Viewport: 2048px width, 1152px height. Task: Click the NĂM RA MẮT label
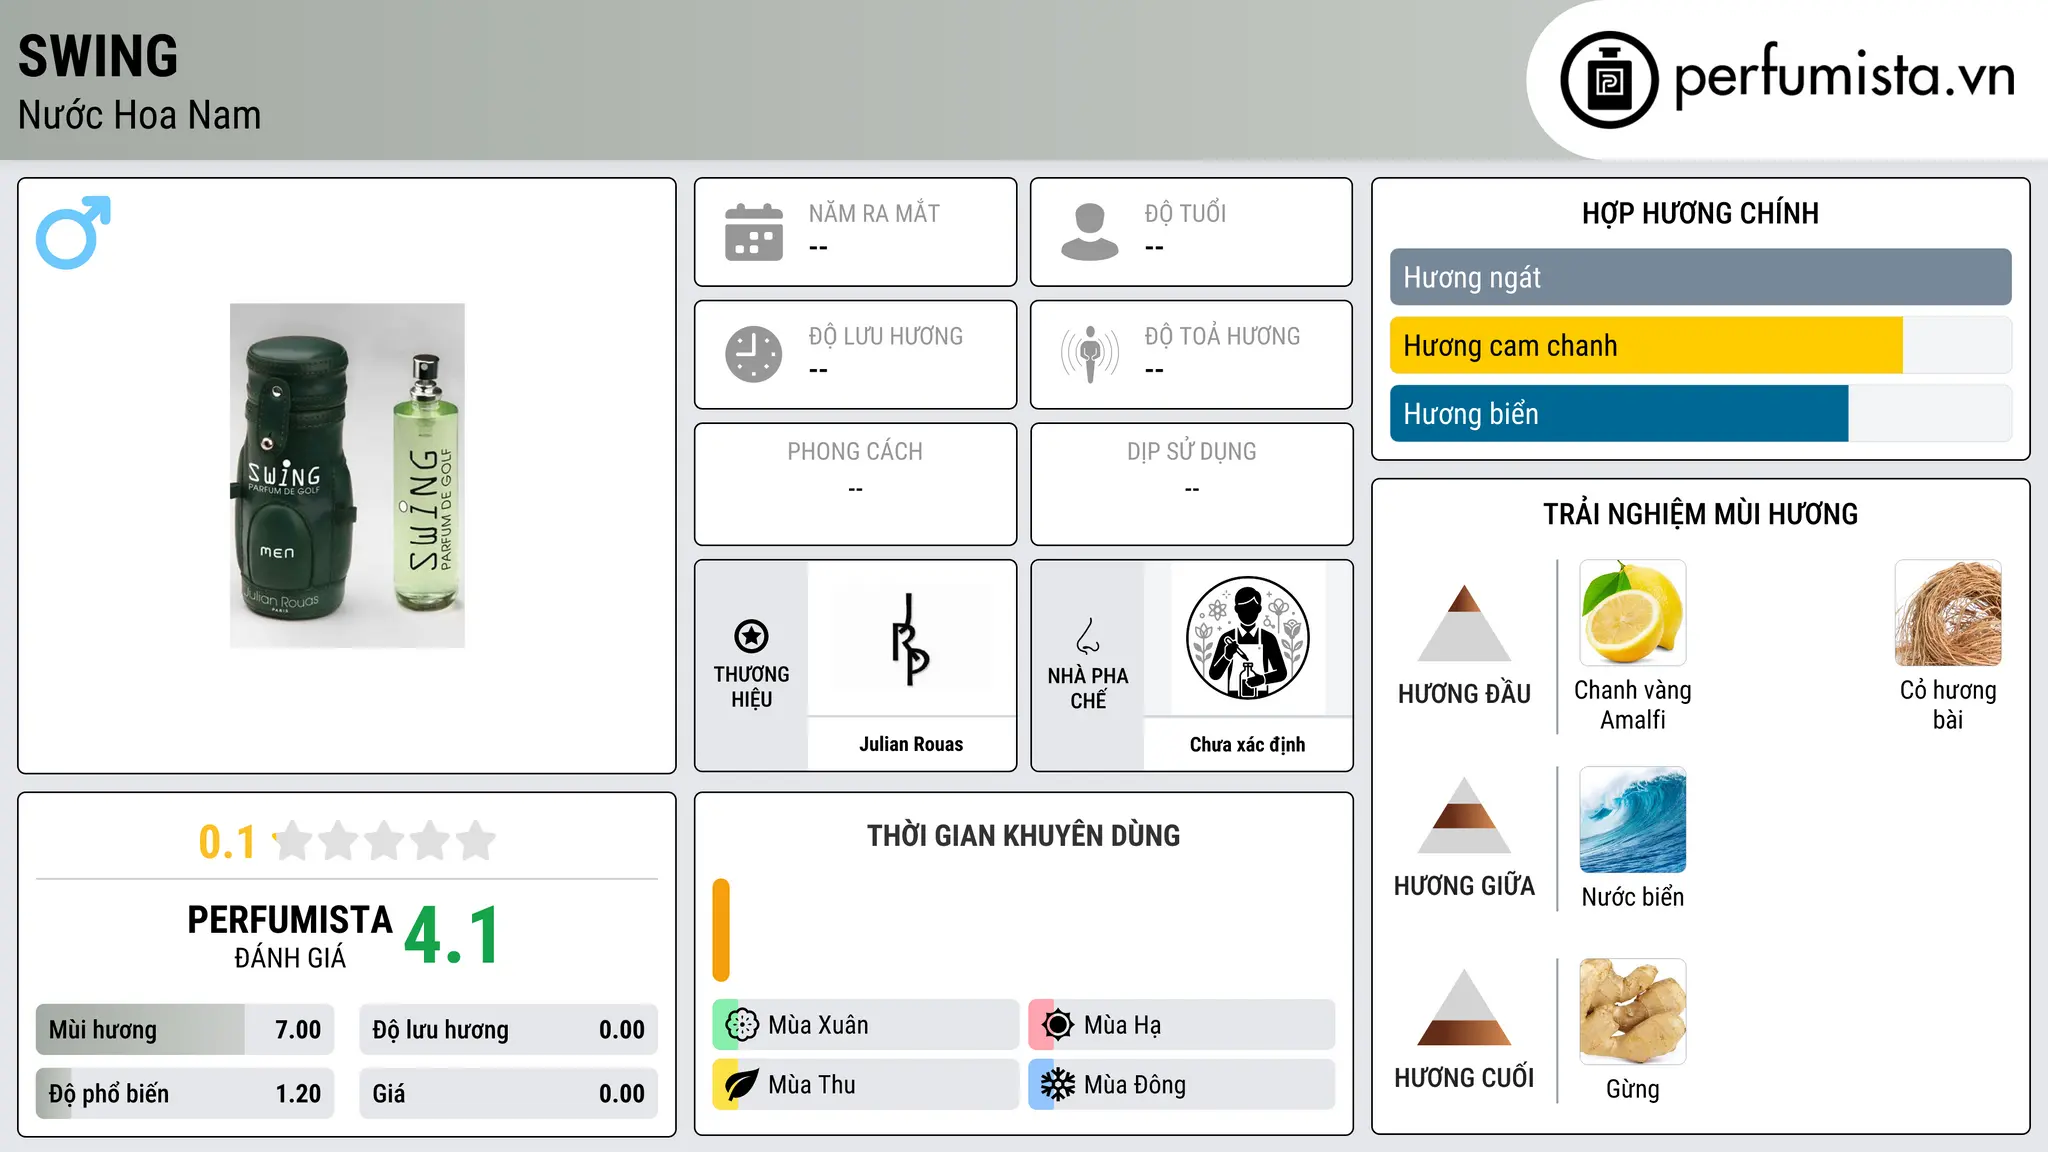874,213
